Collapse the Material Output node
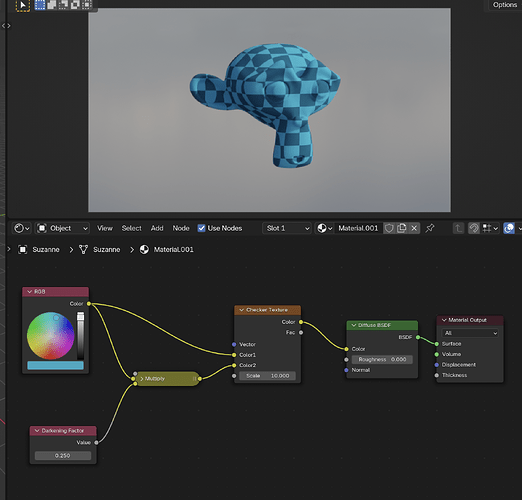 (444, 320)
